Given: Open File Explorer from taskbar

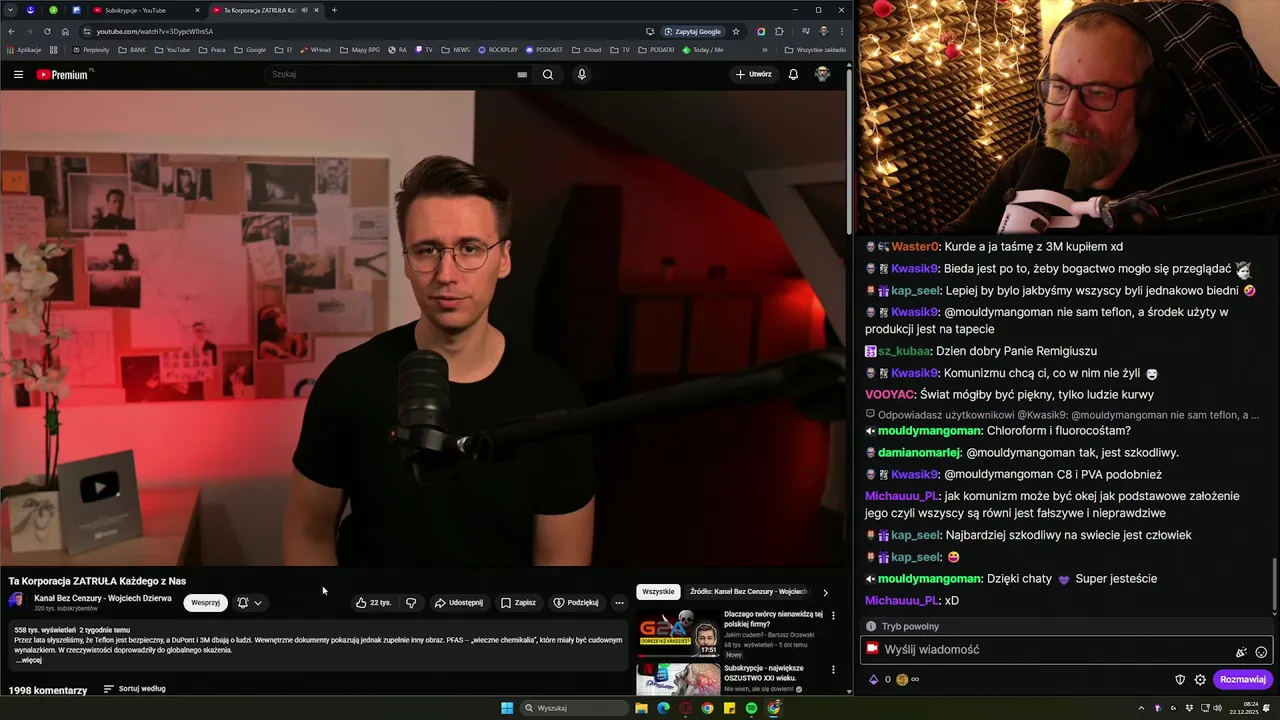Looking at the screenshot, I should pyautogui.click(x=641, y=708).
